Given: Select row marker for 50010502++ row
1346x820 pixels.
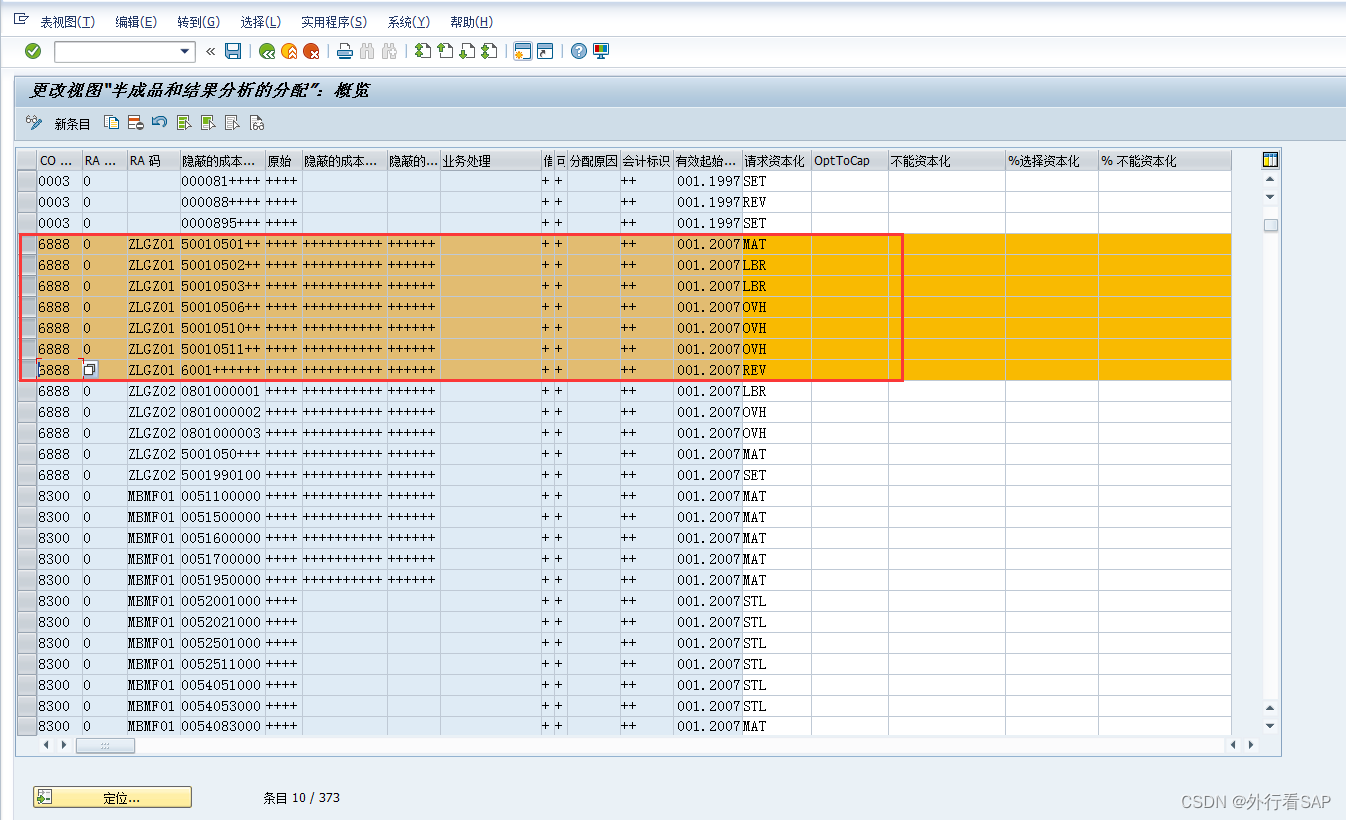Looking at the screenshot, I should (x=27, y=265).
